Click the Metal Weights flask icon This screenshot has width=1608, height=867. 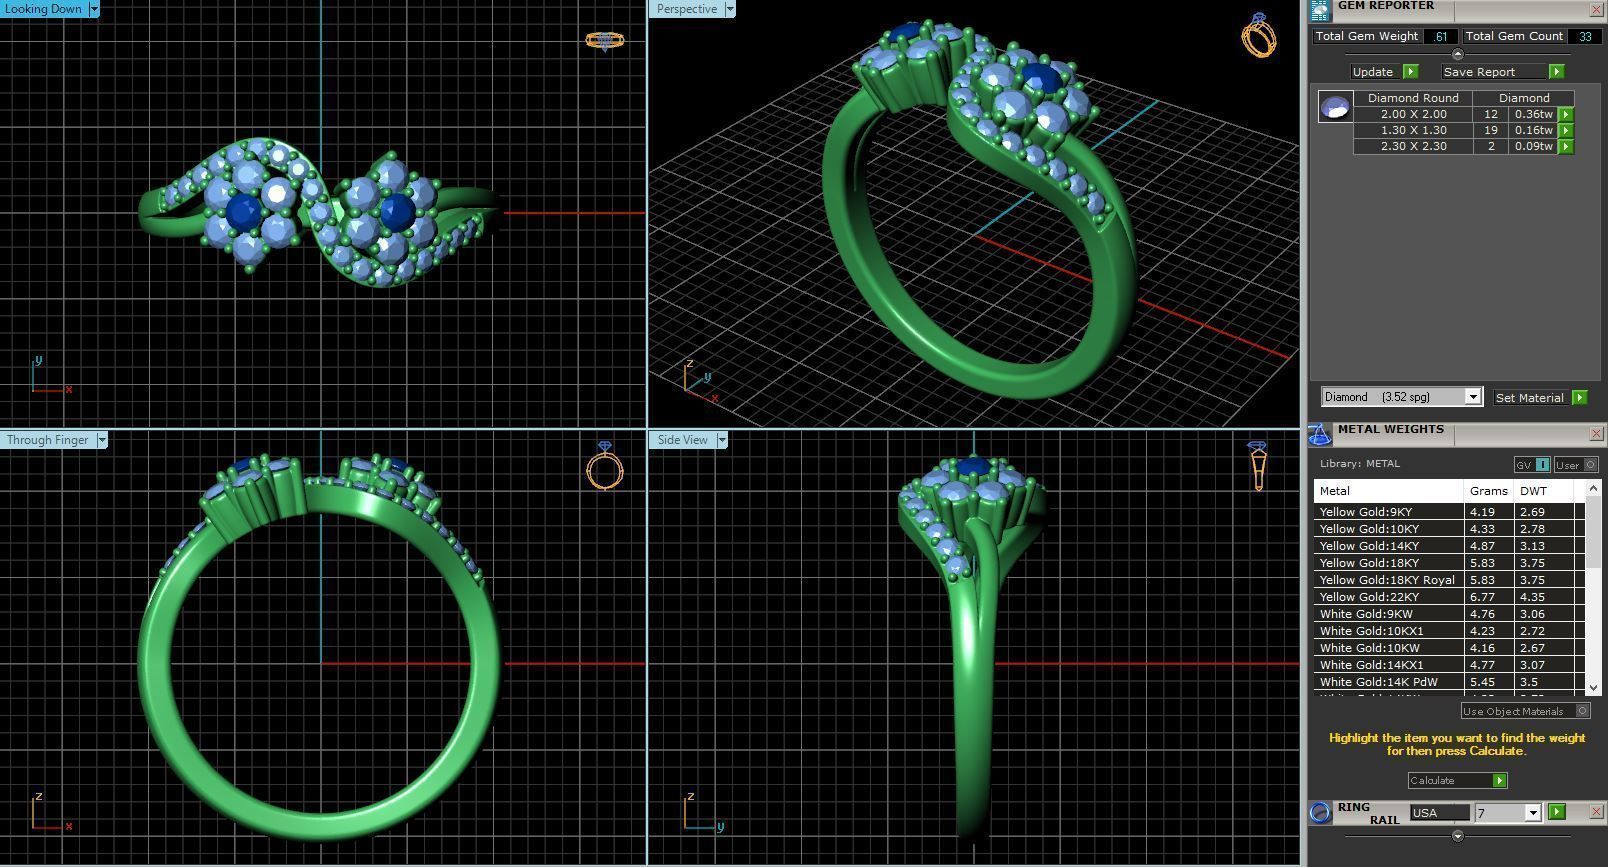1320,435
